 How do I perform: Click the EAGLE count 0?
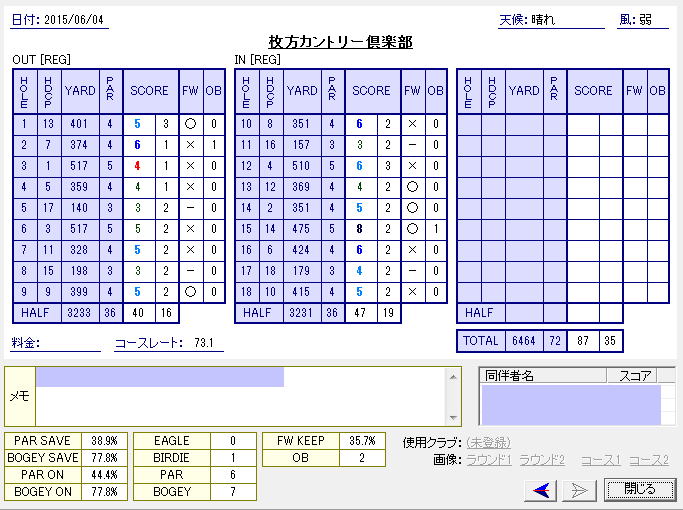click(x=233, y=441)
